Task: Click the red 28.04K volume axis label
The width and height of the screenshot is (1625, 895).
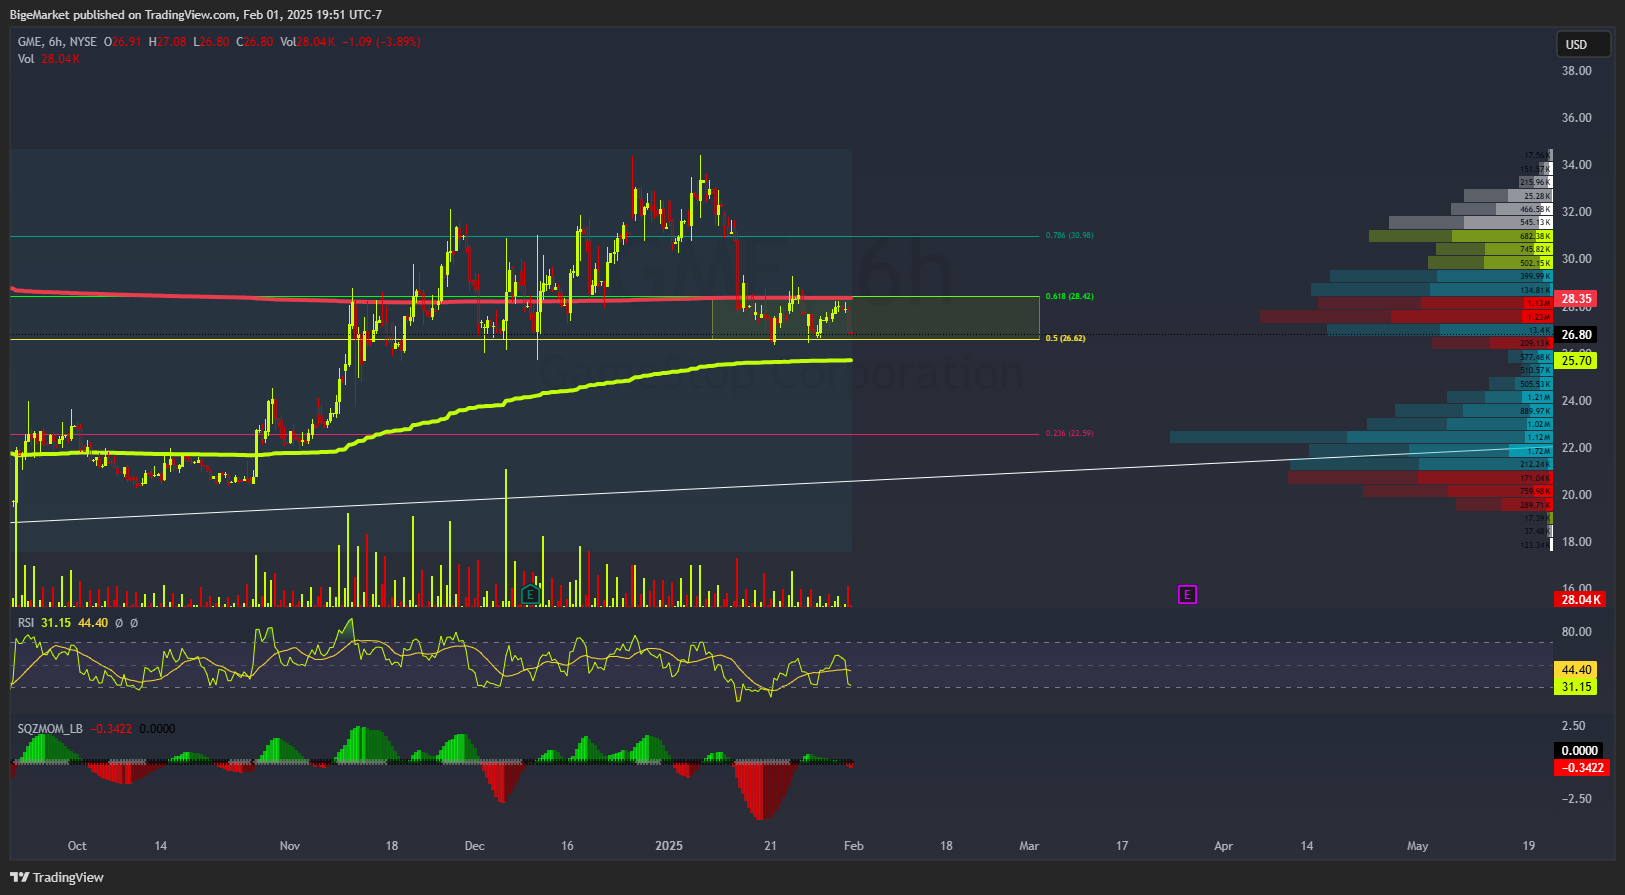Action: pos(1580,600)
